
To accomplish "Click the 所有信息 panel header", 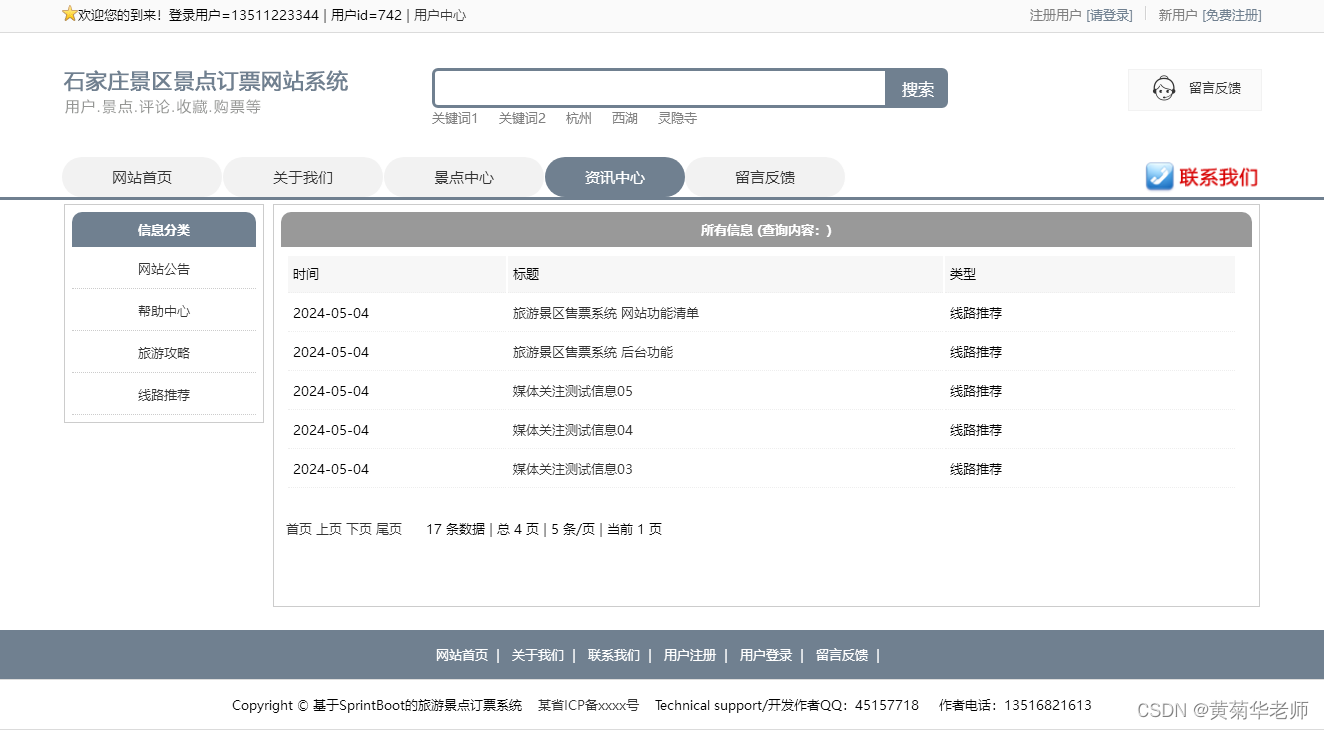I will point(766,230).
